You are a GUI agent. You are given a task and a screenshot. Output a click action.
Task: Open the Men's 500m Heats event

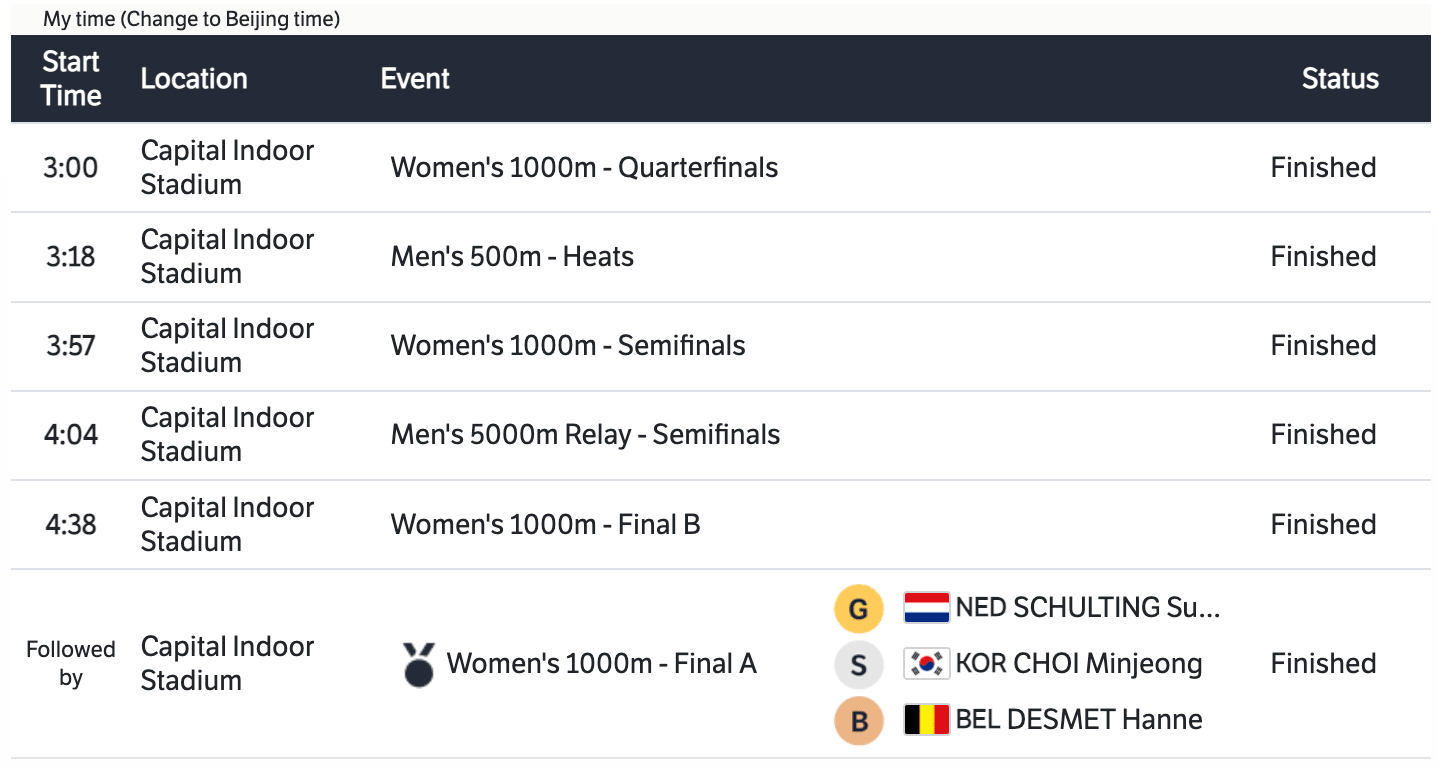[512, 256]
